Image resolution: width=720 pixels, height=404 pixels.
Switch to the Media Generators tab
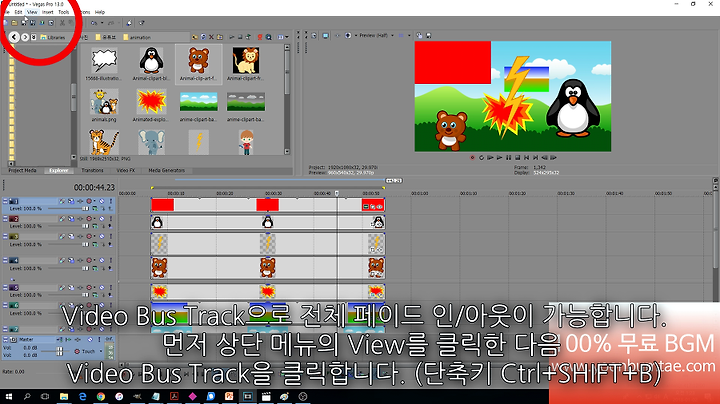click(x=166, y=170)
